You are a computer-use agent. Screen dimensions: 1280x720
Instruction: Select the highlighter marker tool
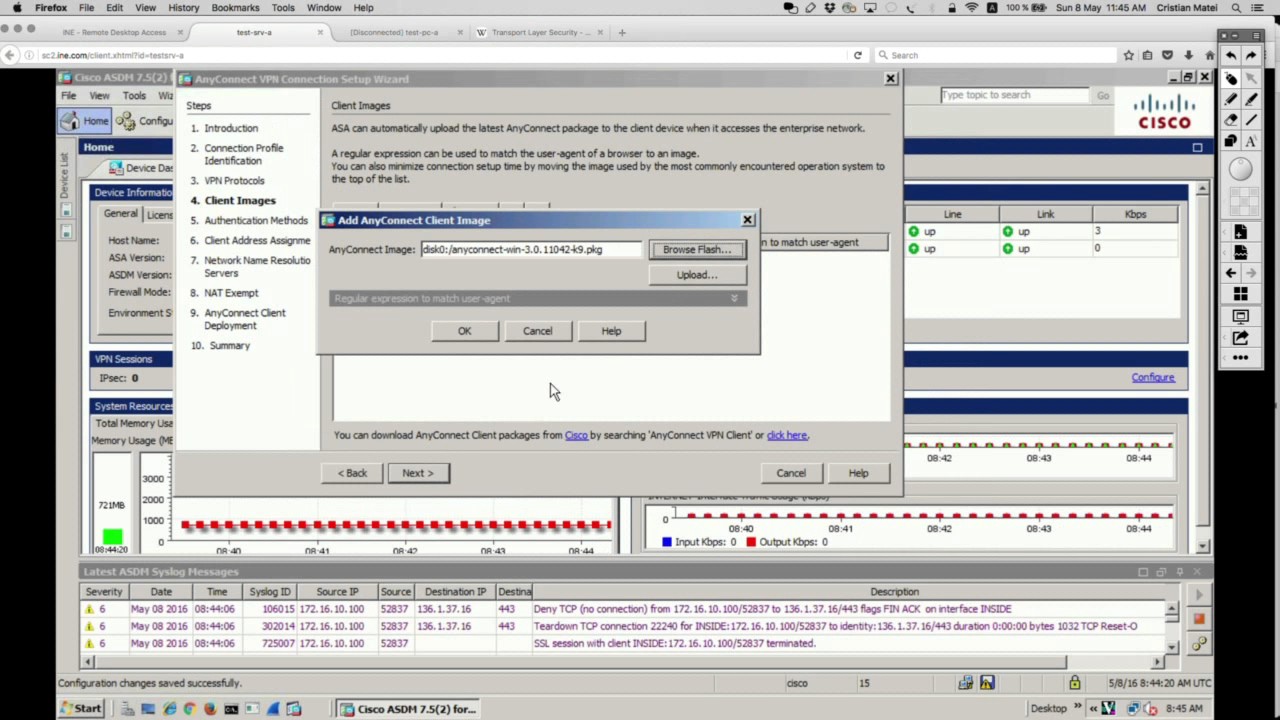[1251, 98]
